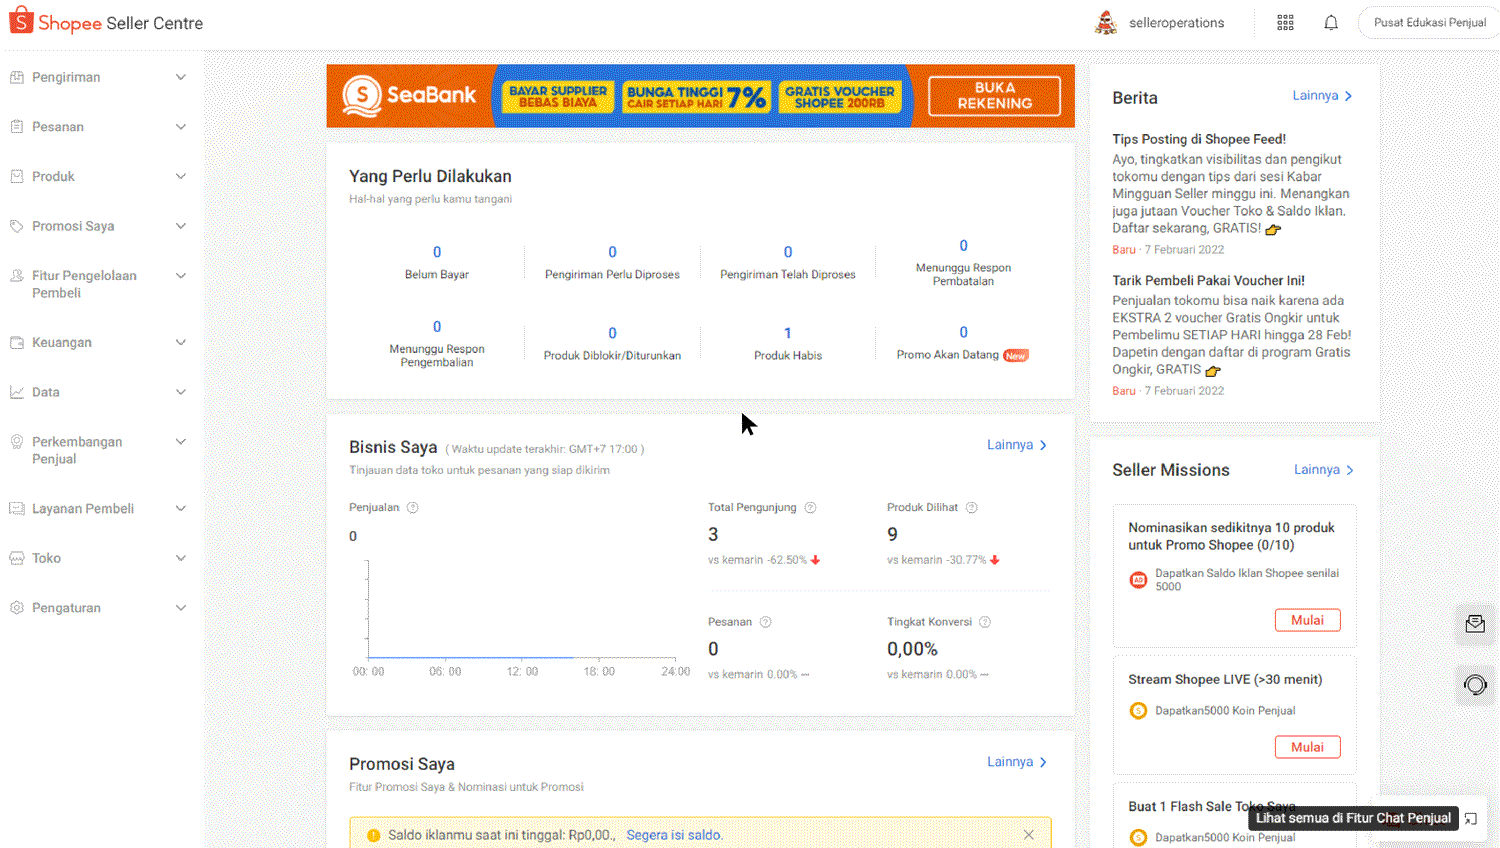Image resolution: width=1500 pixels, height=848 pixels.
Task: Click the floating customer support headset icon
Action: 1474,684
